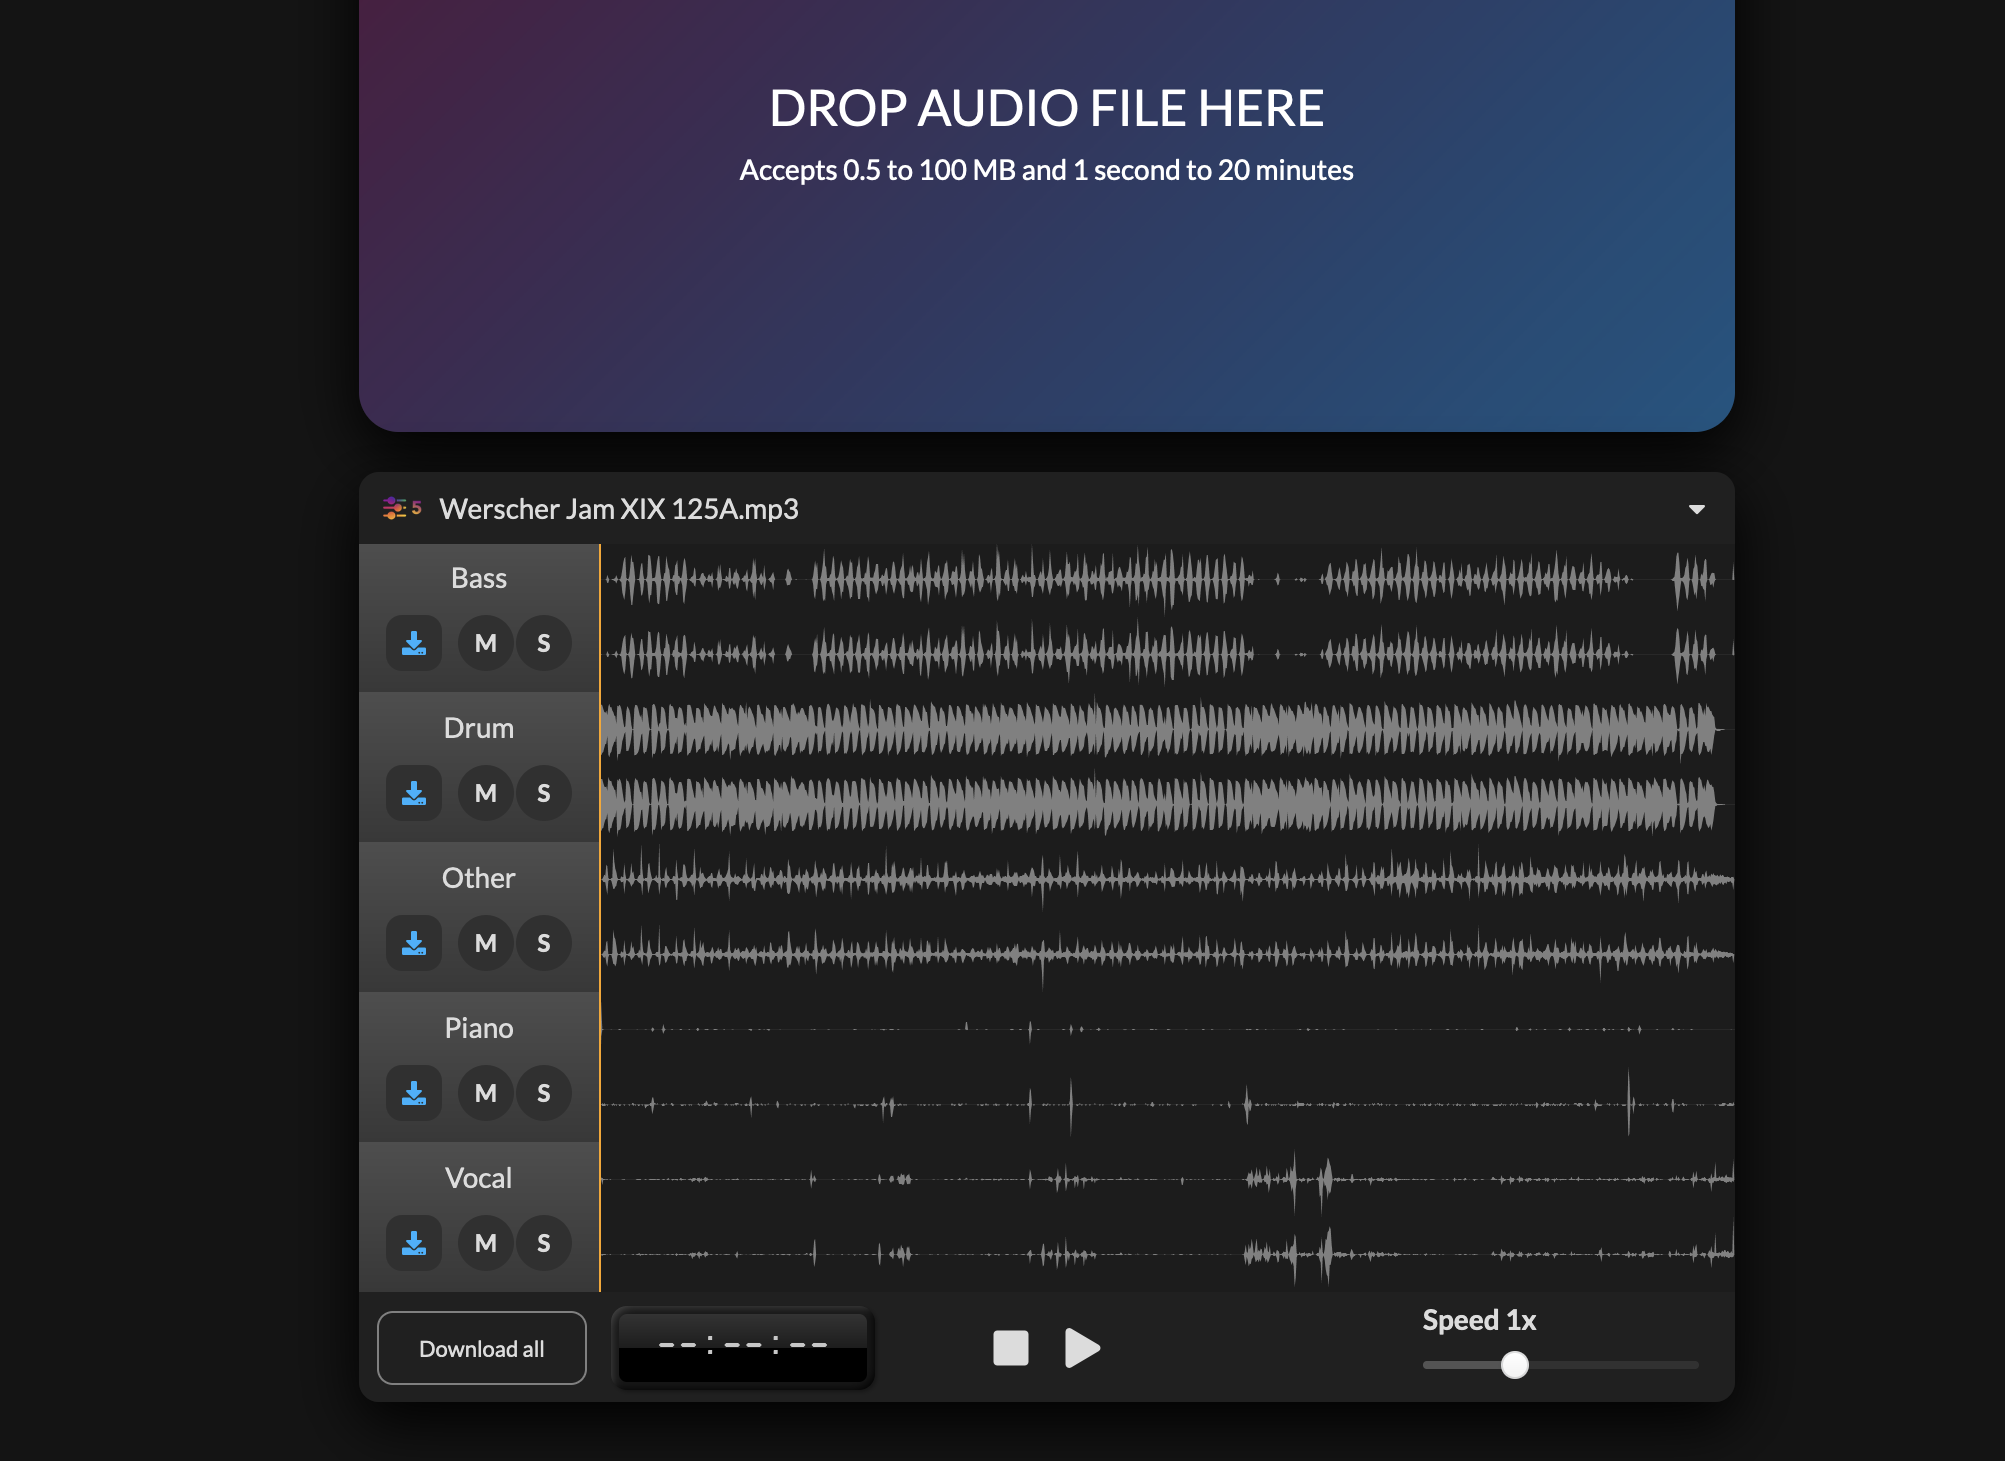Click the Speed slider handle
This screenshot has width=2005, height=1461.
[1515, 1365]
